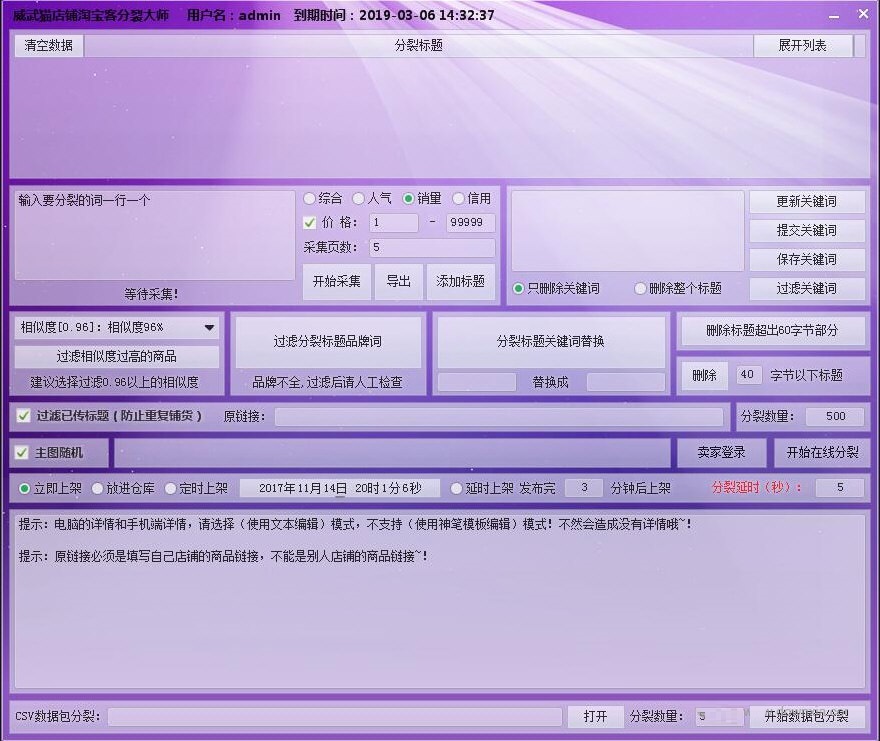Image resolution: width=880 pixels, height=741 pixels.
Task: Expand the list using 展开列表
Action: 804,45
